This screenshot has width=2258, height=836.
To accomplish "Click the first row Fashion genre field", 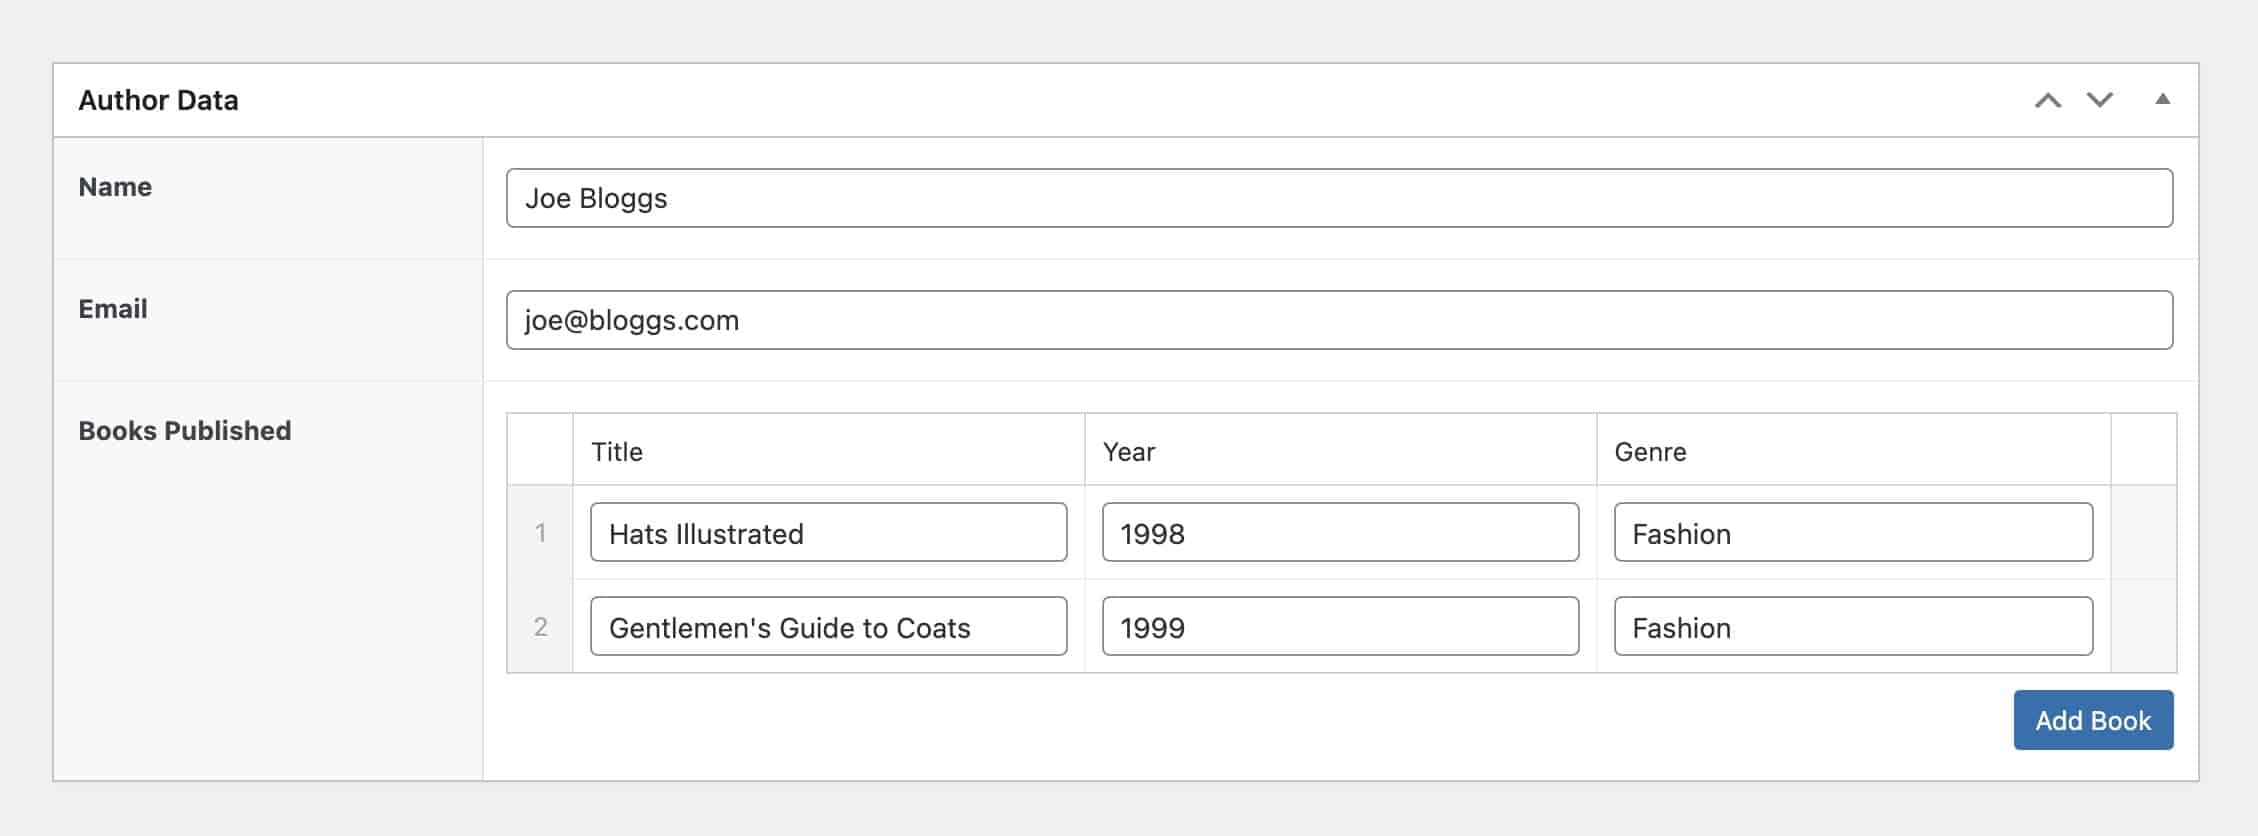I will point(1852,533).
